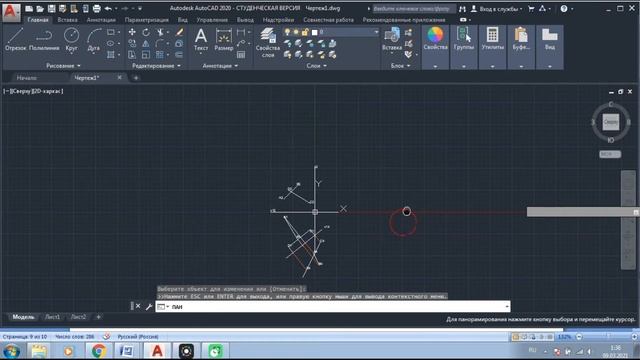Click the Fillet tool icon

(160, 43)
